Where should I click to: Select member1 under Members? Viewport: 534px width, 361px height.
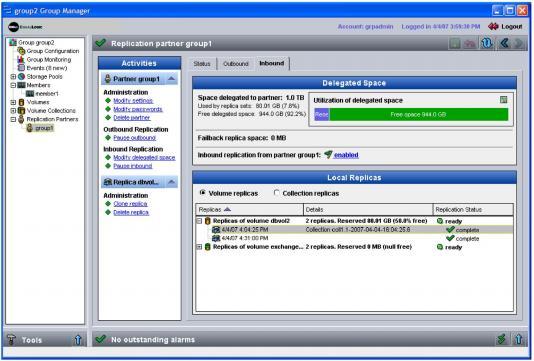pos(47,94)
